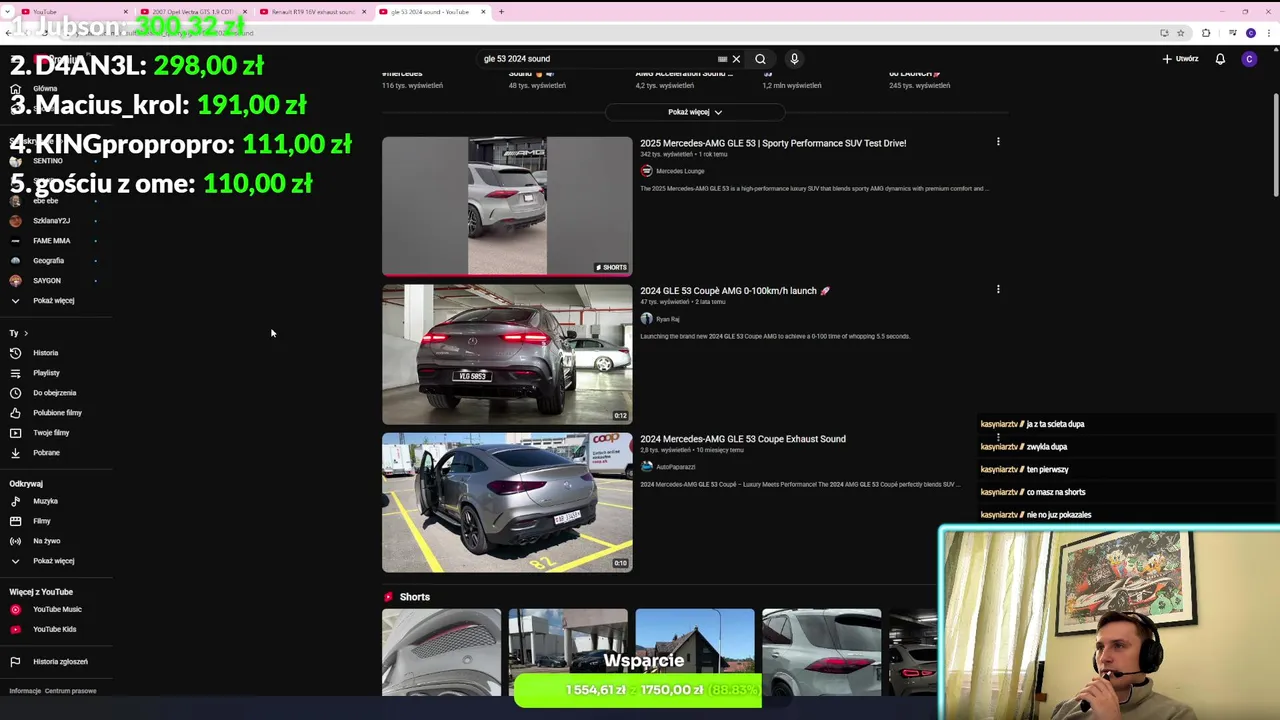Open Polubione filmy liked videos
1280x720 pixels.
[55, 413]
